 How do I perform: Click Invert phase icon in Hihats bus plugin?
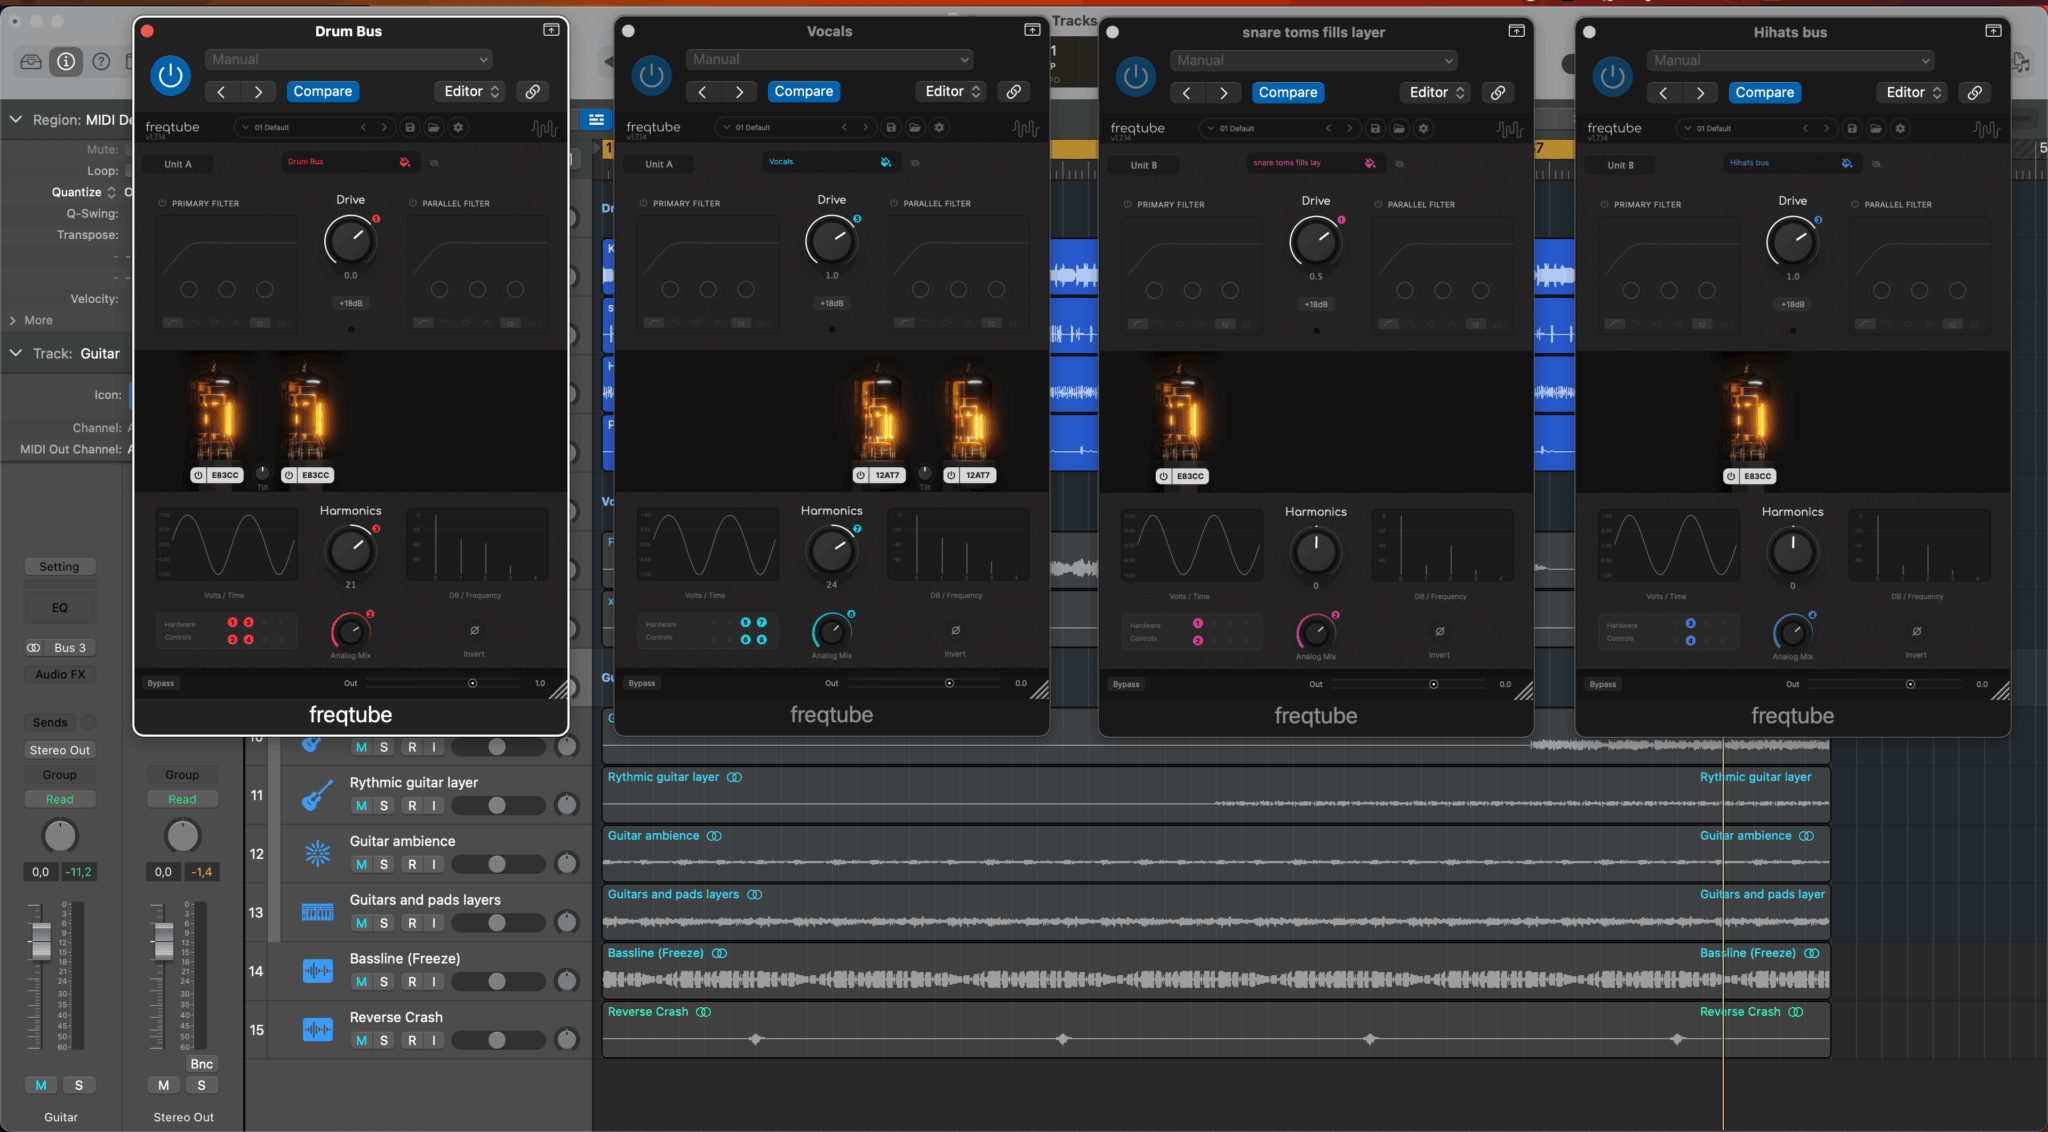tap(1916, 631)
